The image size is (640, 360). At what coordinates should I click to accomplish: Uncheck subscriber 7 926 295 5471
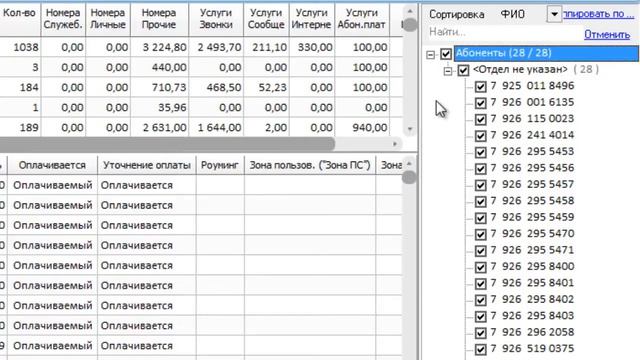pos(480,251)
